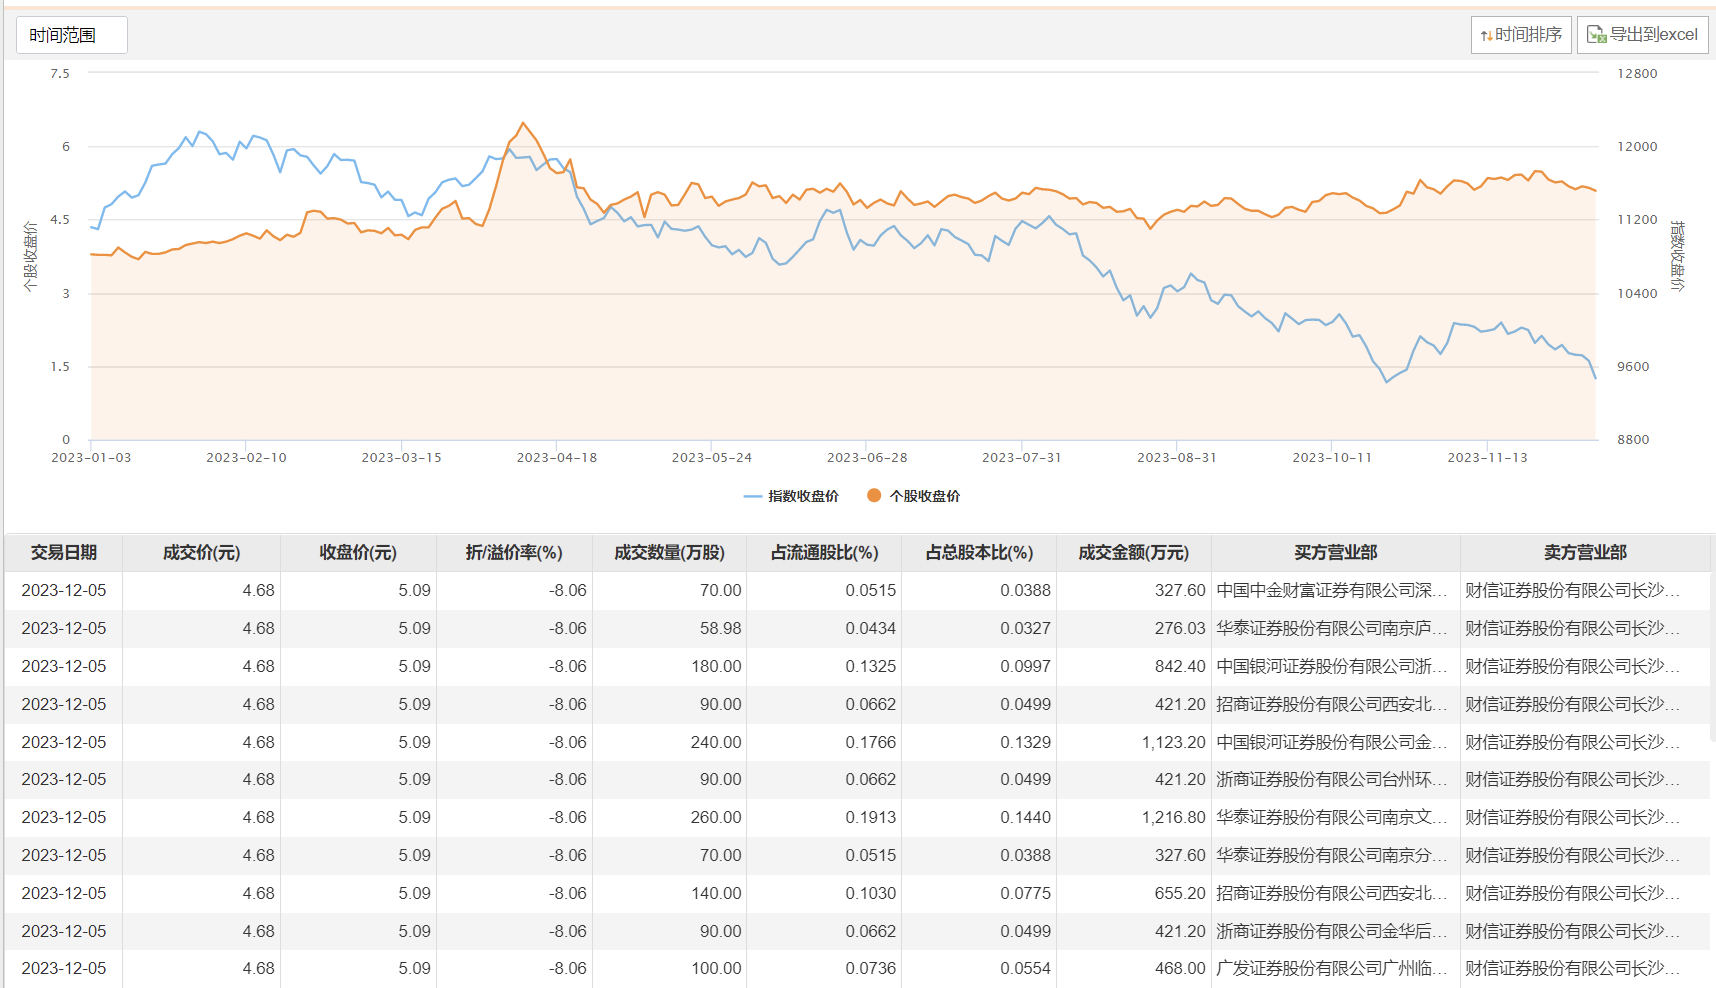Image resolution: width=1716 pixels, height=988 pixels.
Task: Click the 卖方营业部 column header
Action: click(x=1584, y=553)
